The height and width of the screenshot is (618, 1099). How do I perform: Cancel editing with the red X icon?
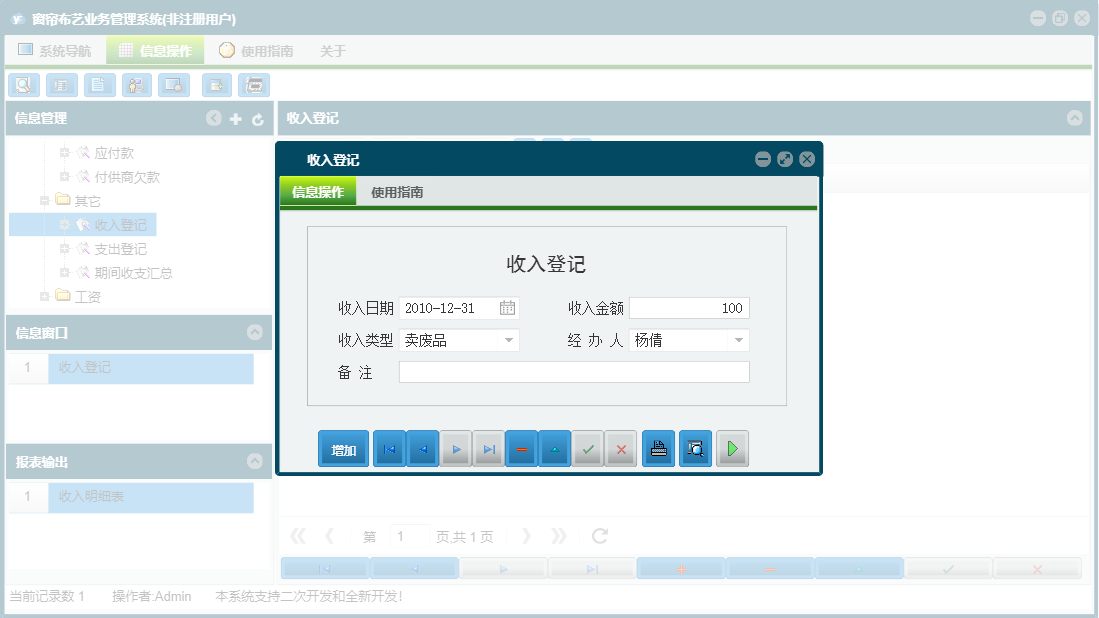pos(621,448)
